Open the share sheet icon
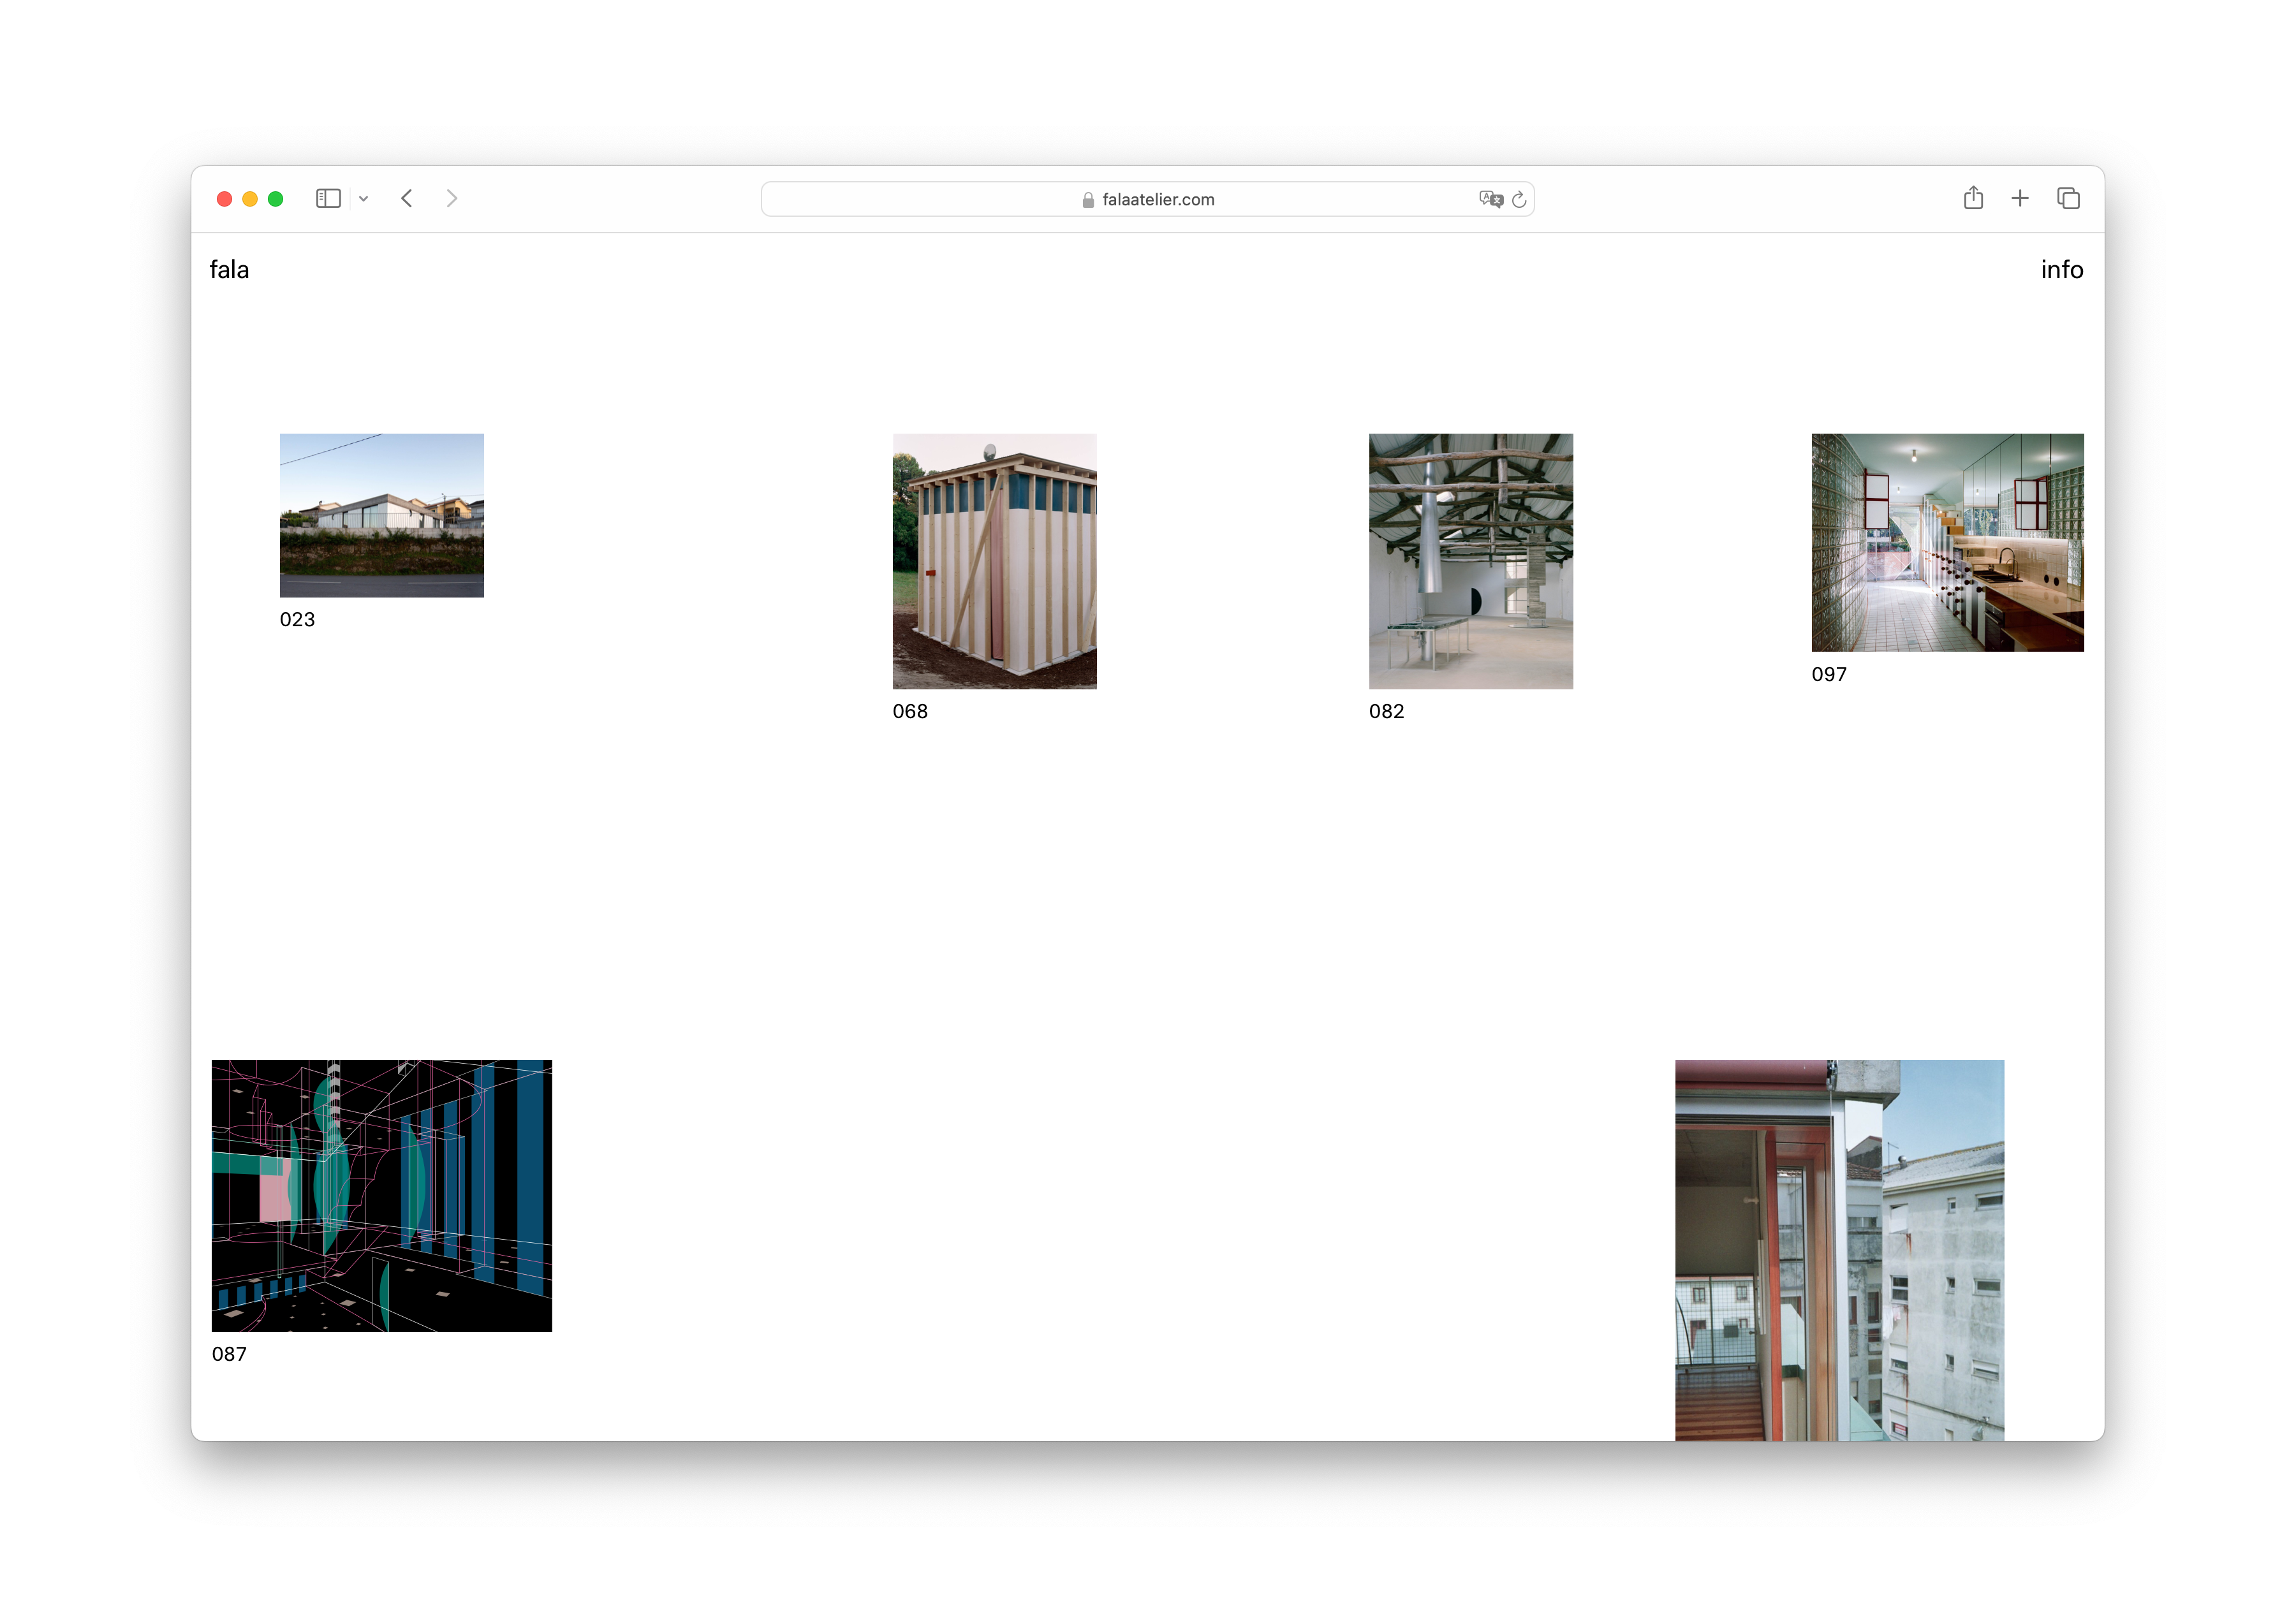 [1972, 198]
